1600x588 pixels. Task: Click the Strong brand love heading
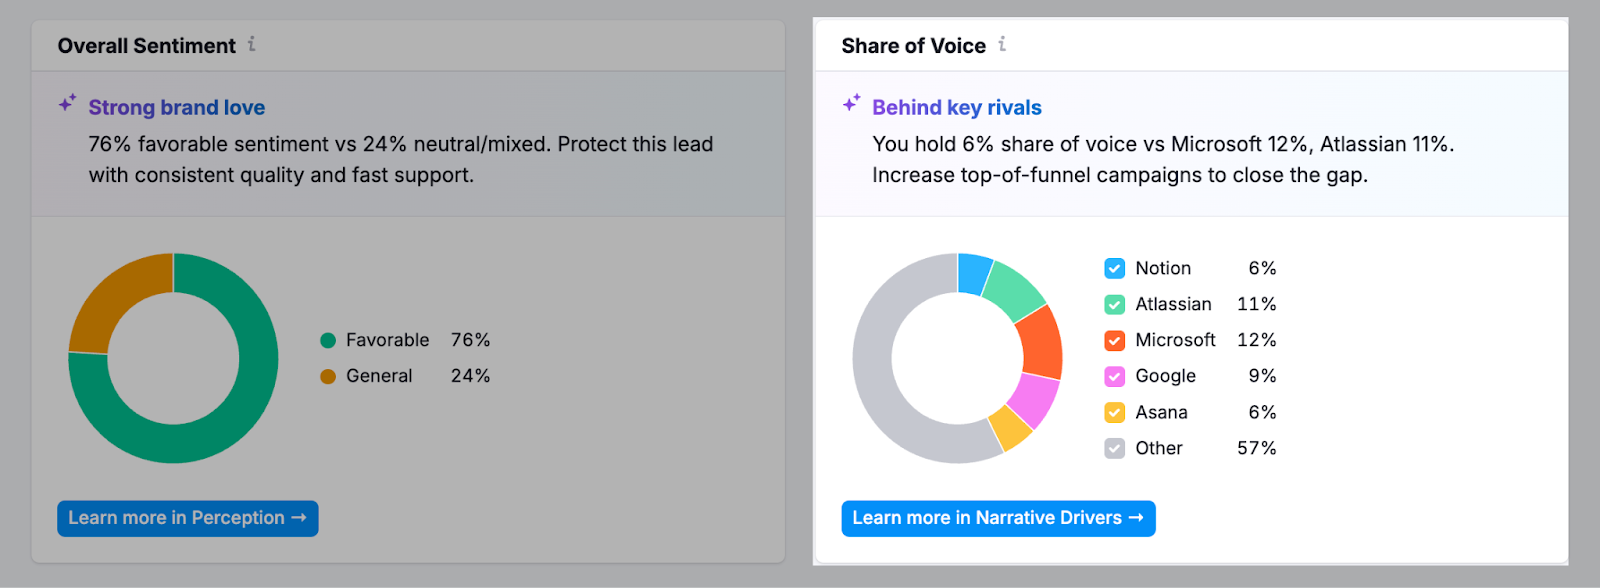pos(177,108)
